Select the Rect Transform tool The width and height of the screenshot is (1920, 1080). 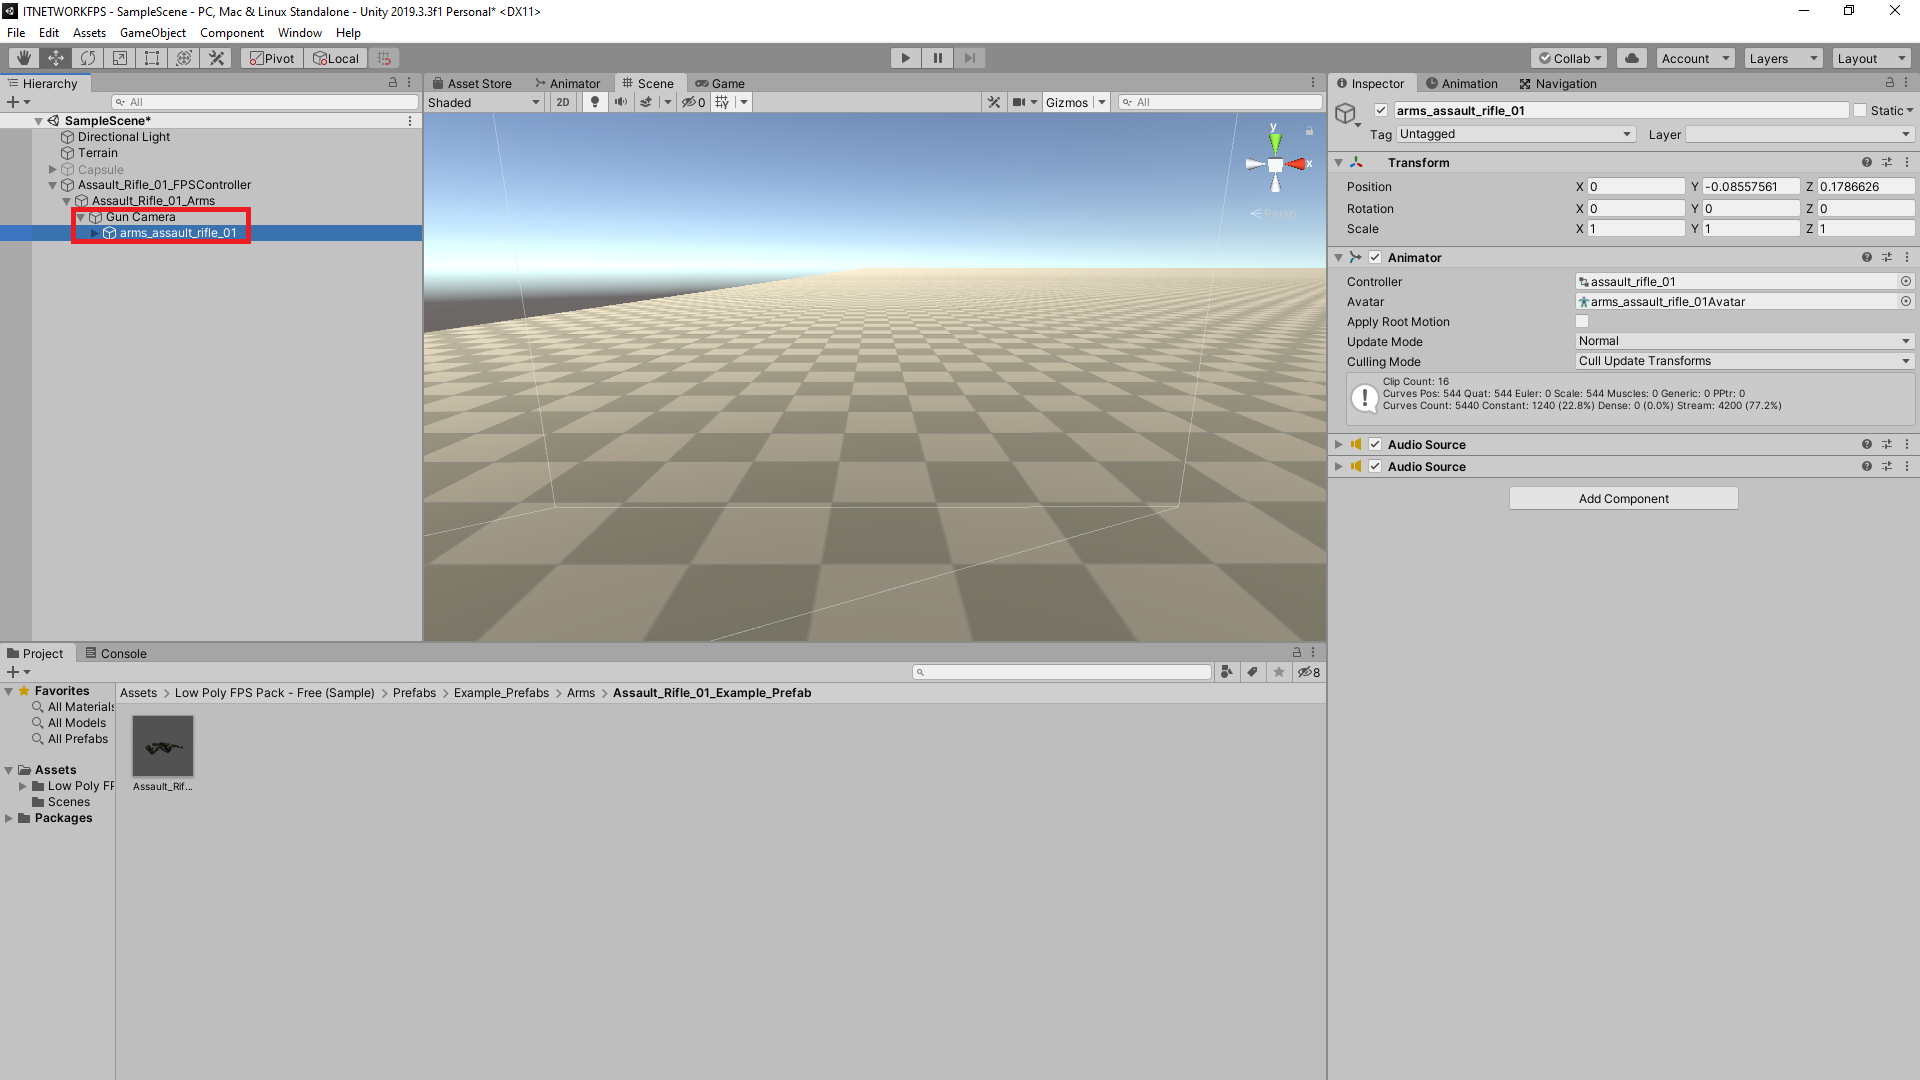point(152,57)
